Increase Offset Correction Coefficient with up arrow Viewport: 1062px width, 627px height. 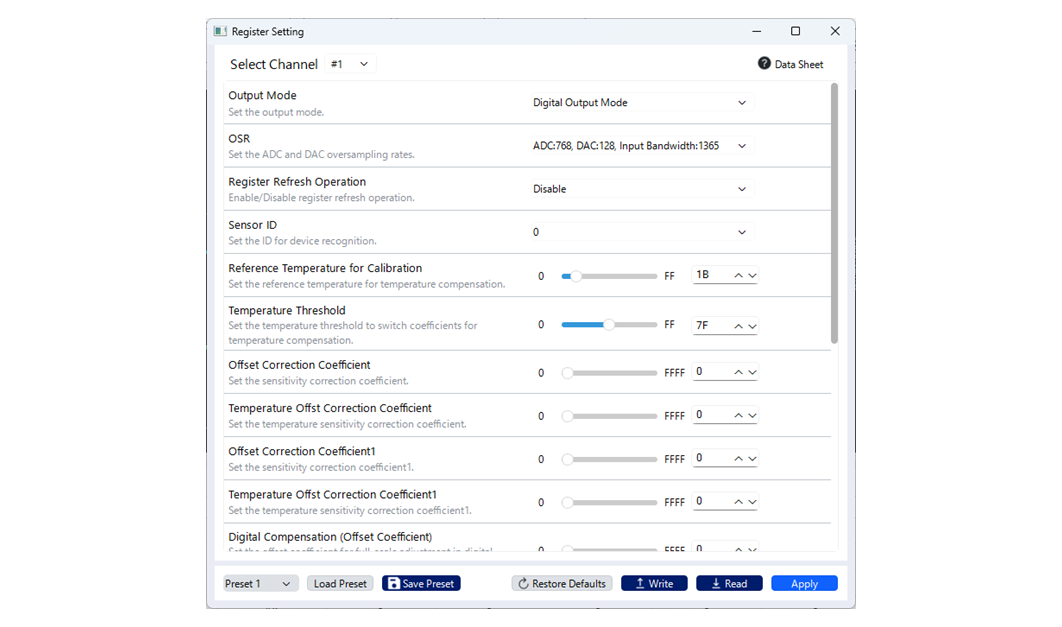[x=738, y=373]
